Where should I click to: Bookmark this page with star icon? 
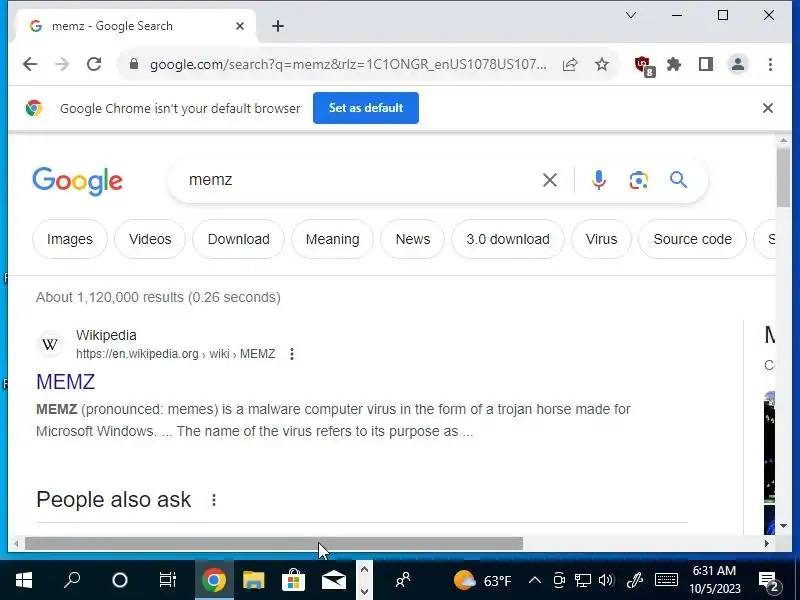pyautogui.click(x=602, y=64)
